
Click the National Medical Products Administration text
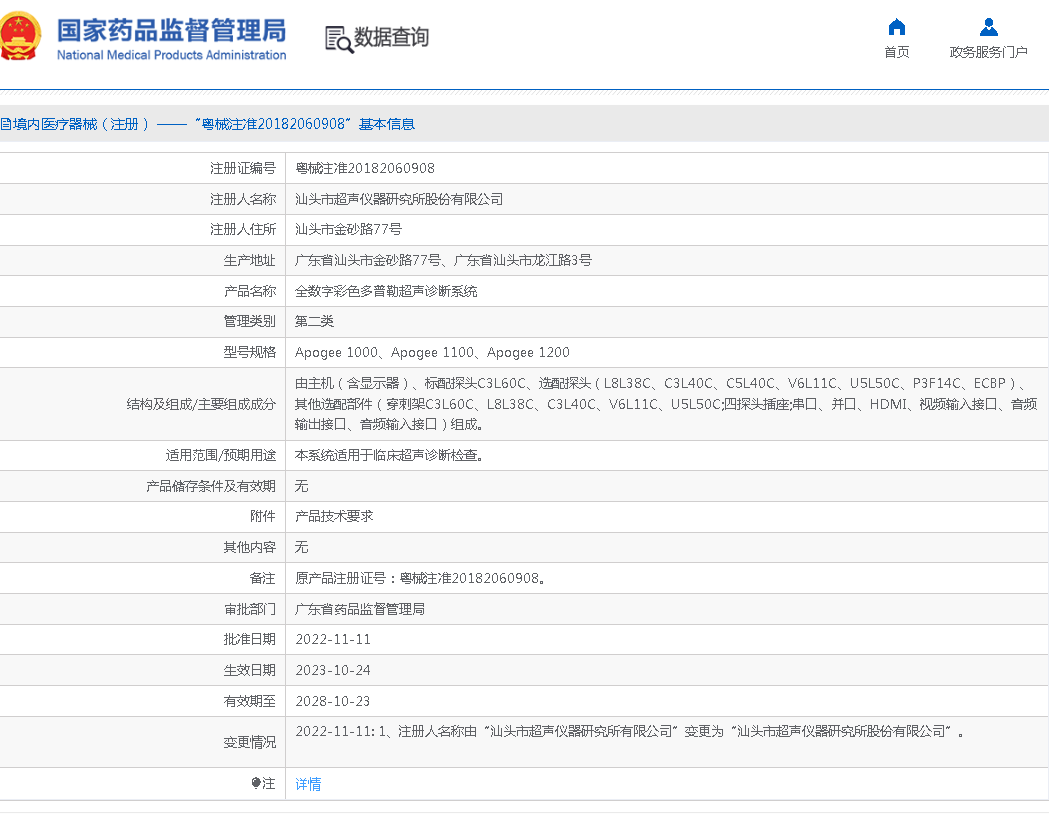(x=171, y=55)
